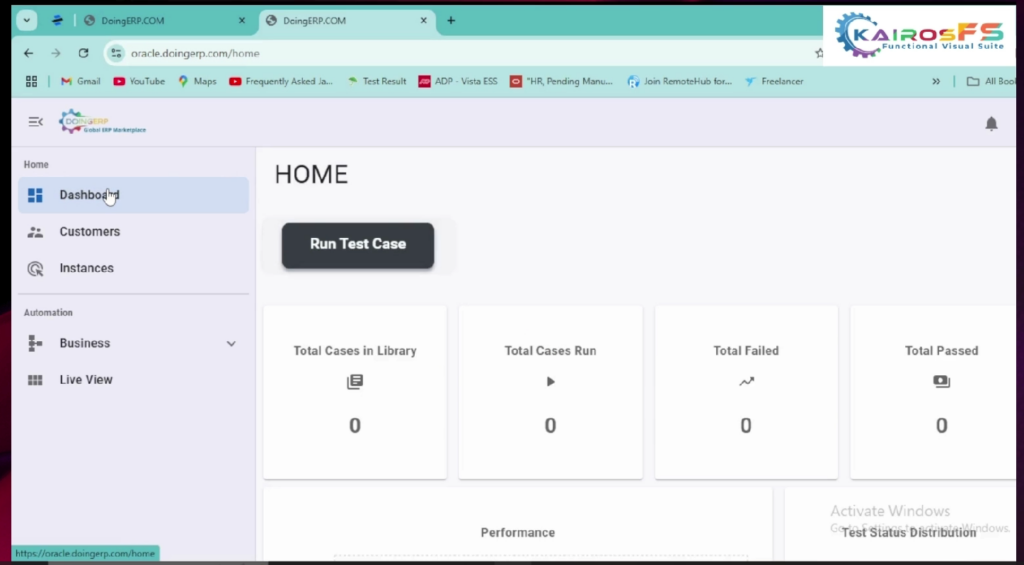Open the YouTube bookmark
Image resolution: width=1024 pixels, height=565 pixels.
[139, 82]
